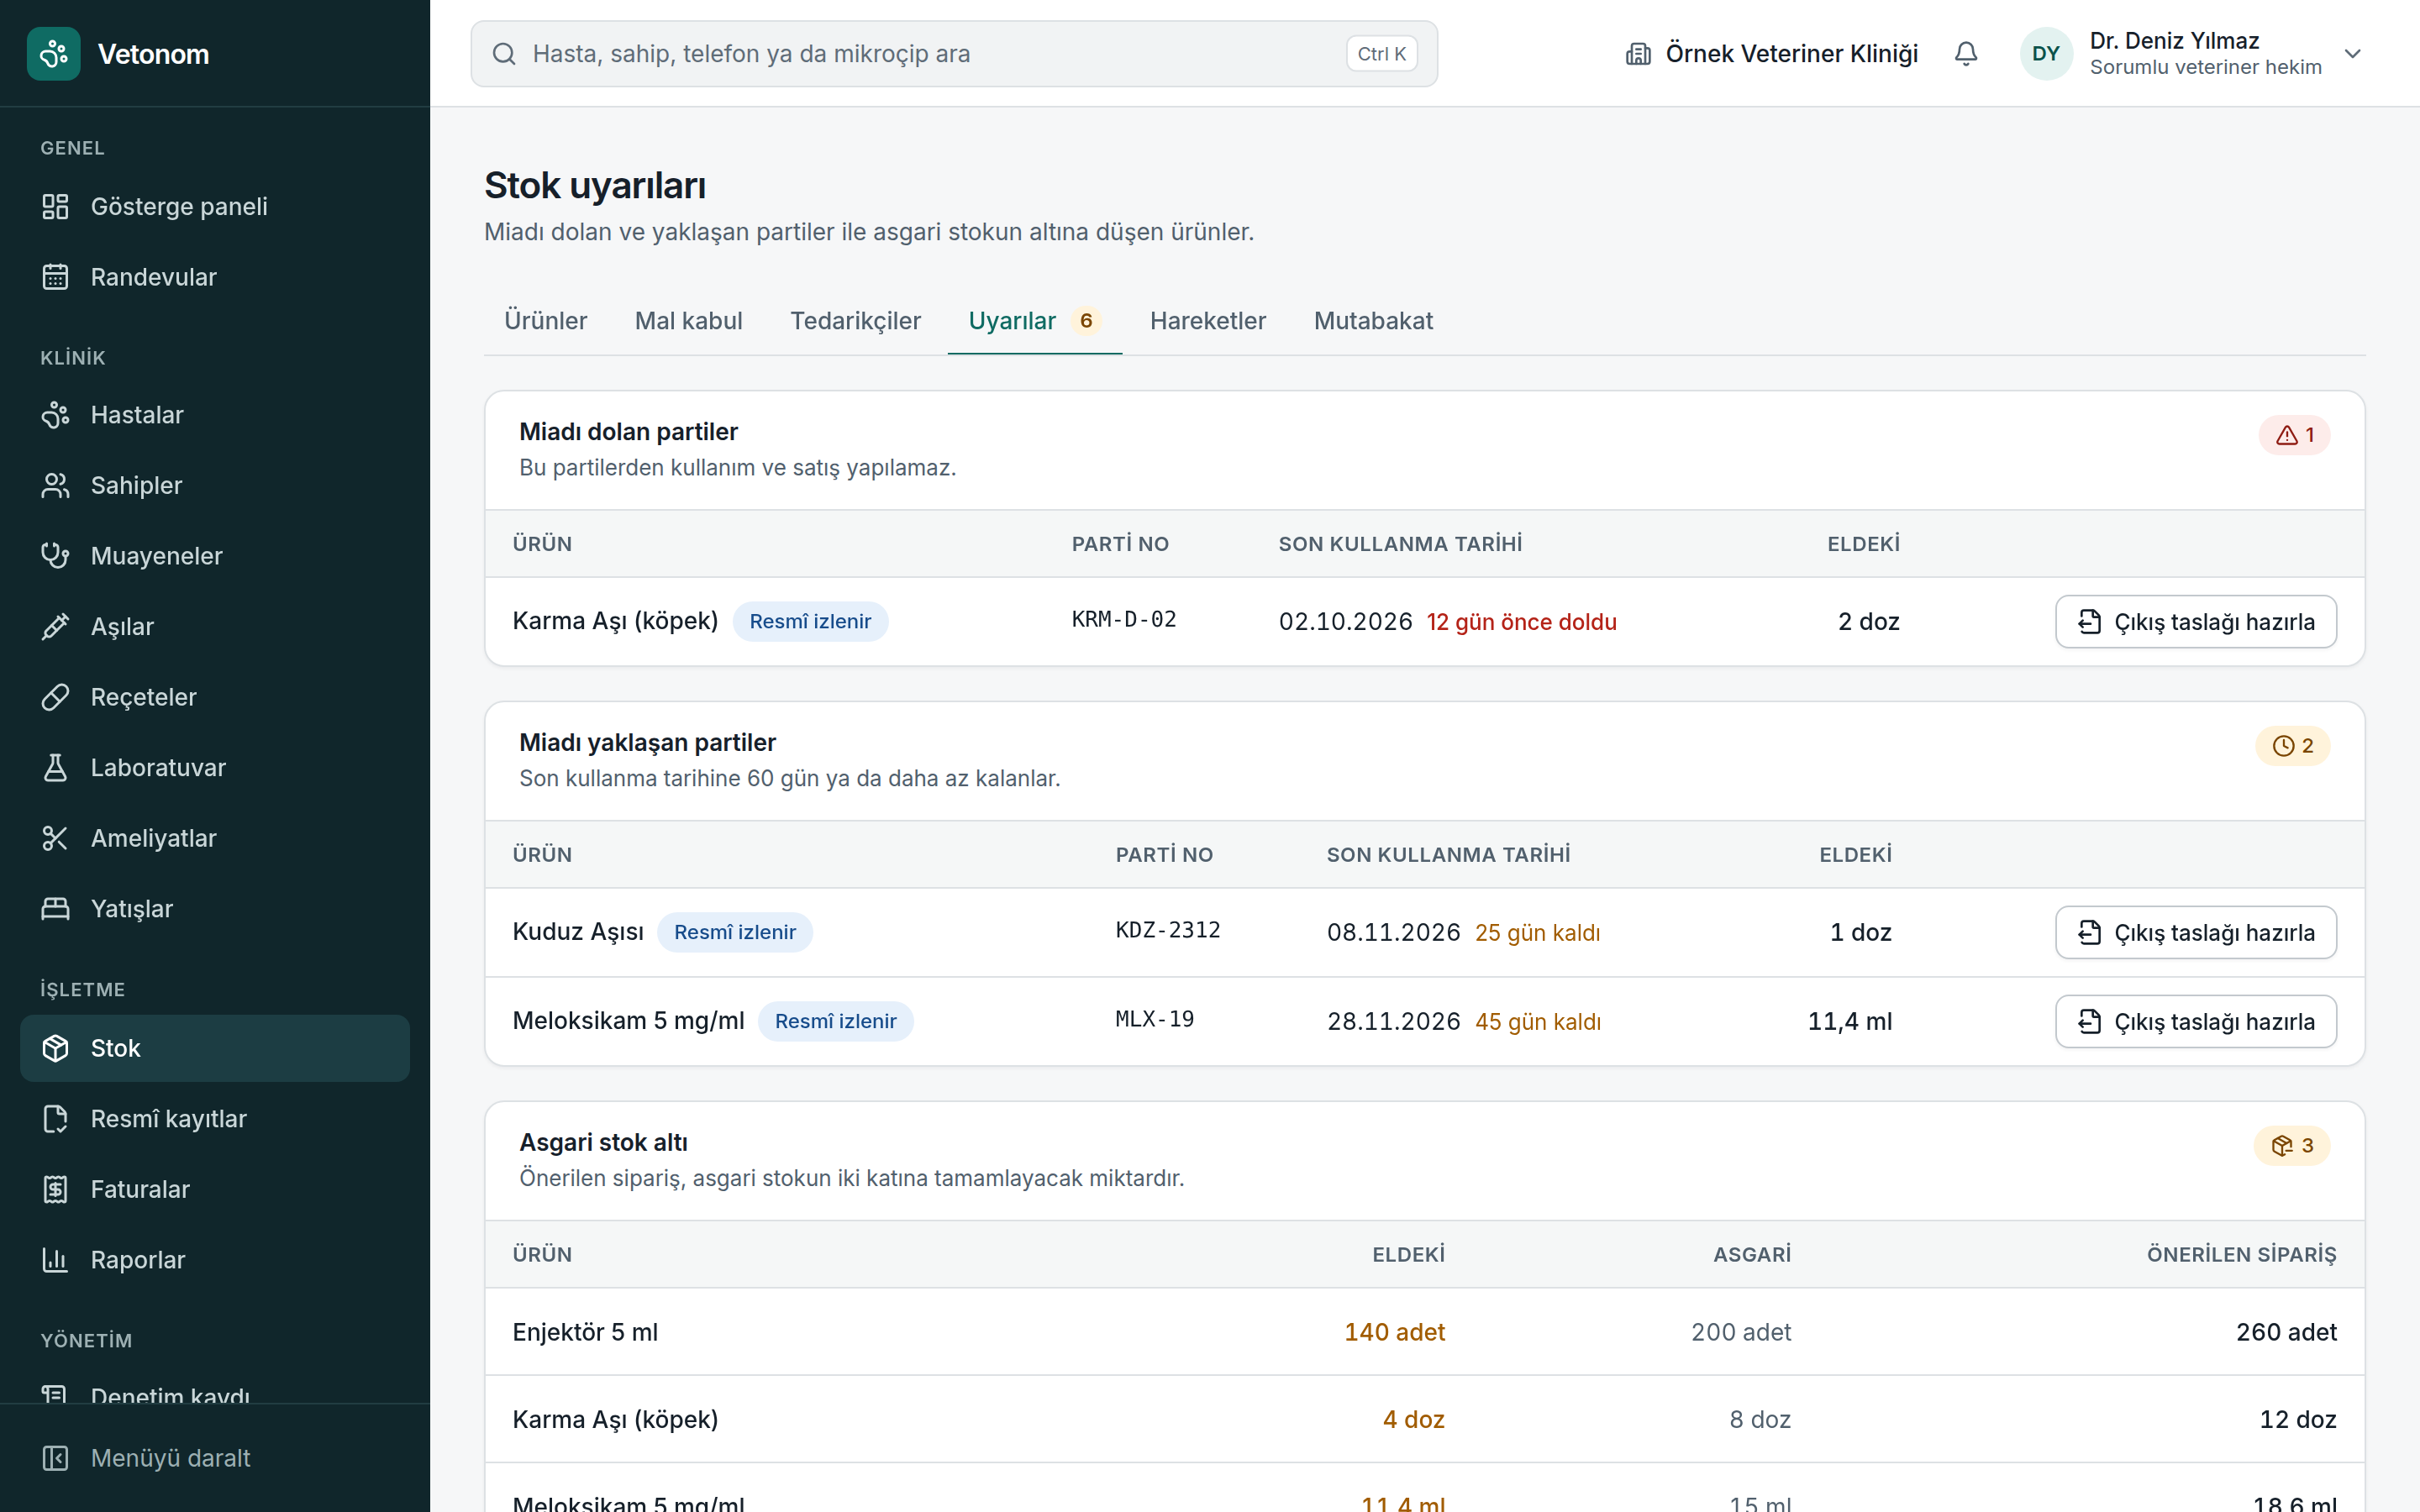The image size is (2420, 1512).
Task: Click the '45 gün kaldı' text
Action: click(1538, 1022)
